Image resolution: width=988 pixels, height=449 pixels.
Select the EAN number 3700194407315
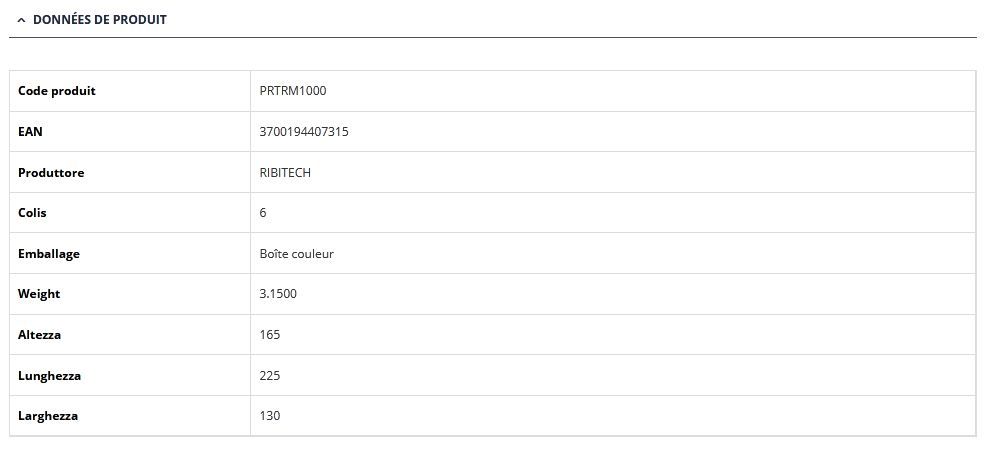click(x=304, y=132)
